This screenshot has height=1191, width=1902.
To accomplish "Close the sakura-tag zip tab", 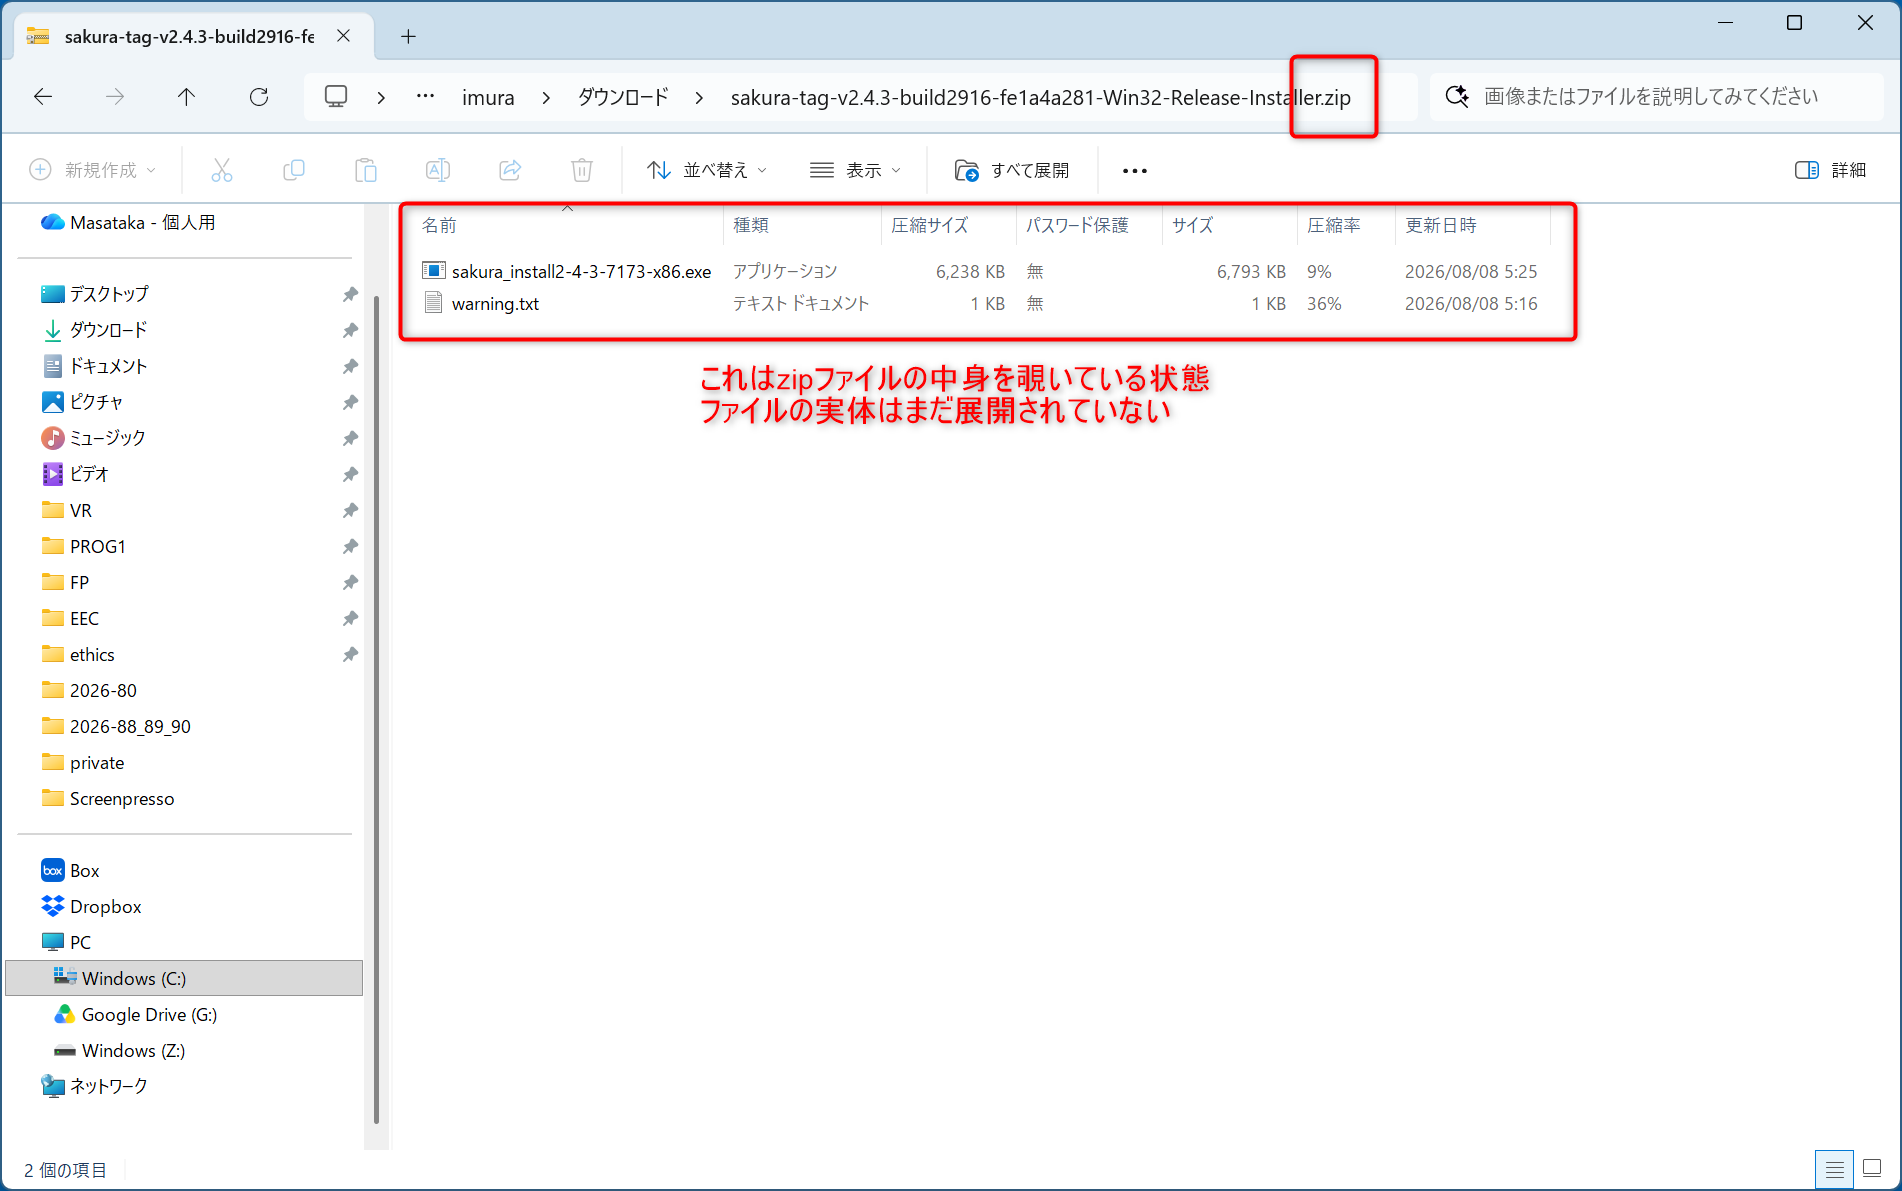I will [343, 36].
